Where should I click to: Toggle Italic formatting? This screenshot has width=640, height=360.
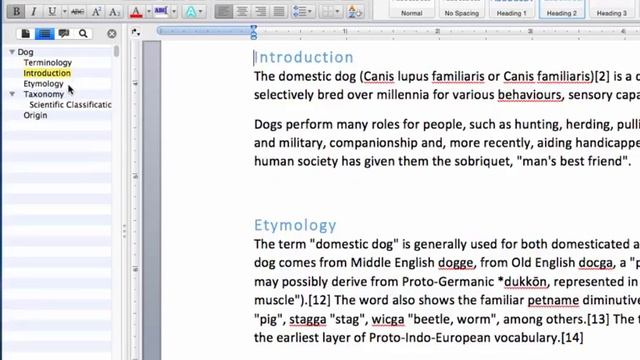coord(33,11)
